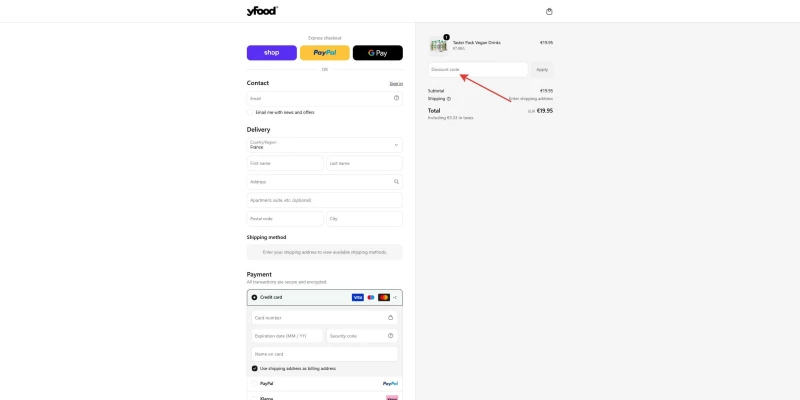
Task: Click the Apply discount button
Action: click(542, 70)
